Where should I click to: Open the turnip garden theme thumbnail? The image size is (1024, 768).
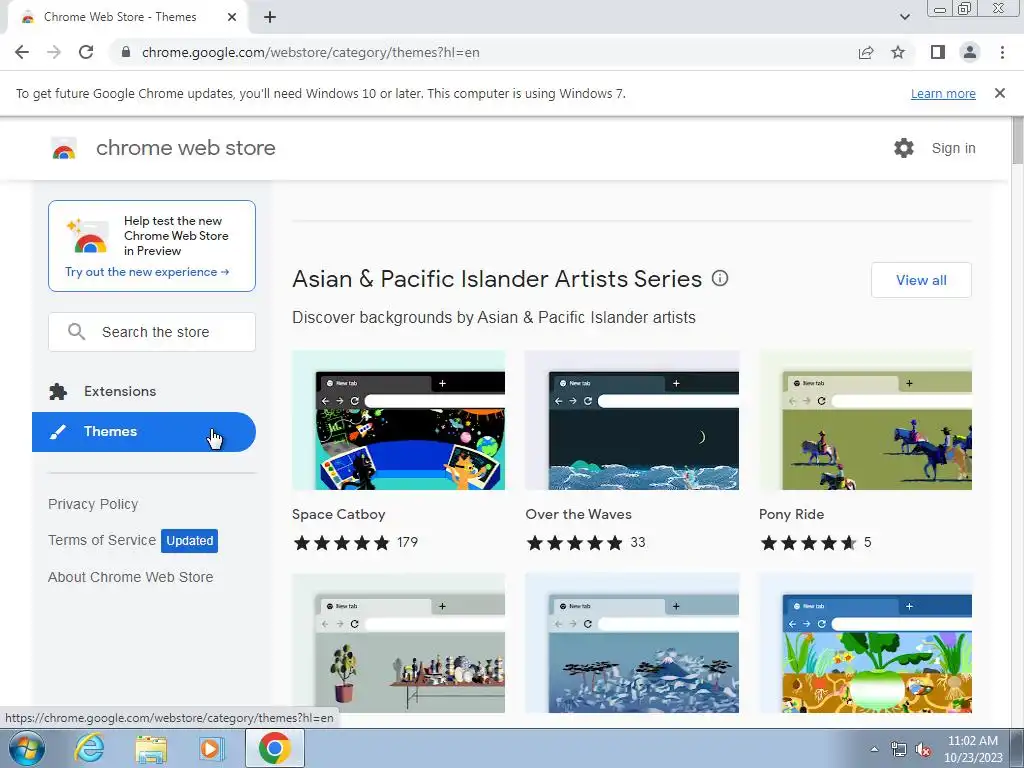(x=865, y=643)
